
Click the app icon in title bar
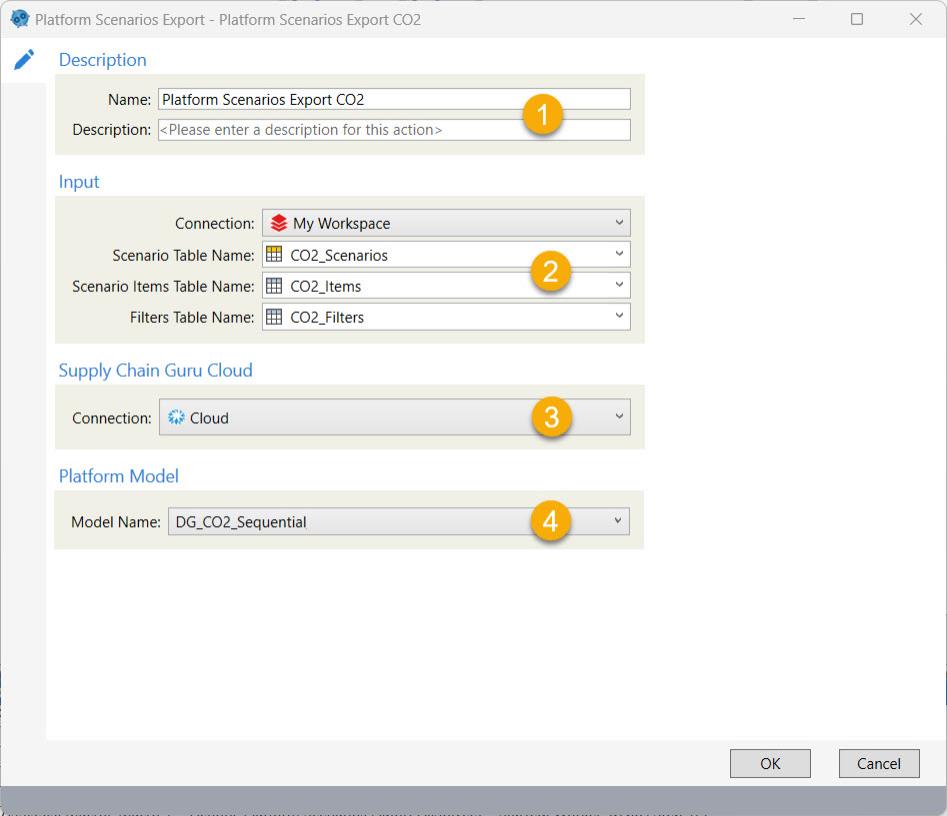click(x=19, y=19)
